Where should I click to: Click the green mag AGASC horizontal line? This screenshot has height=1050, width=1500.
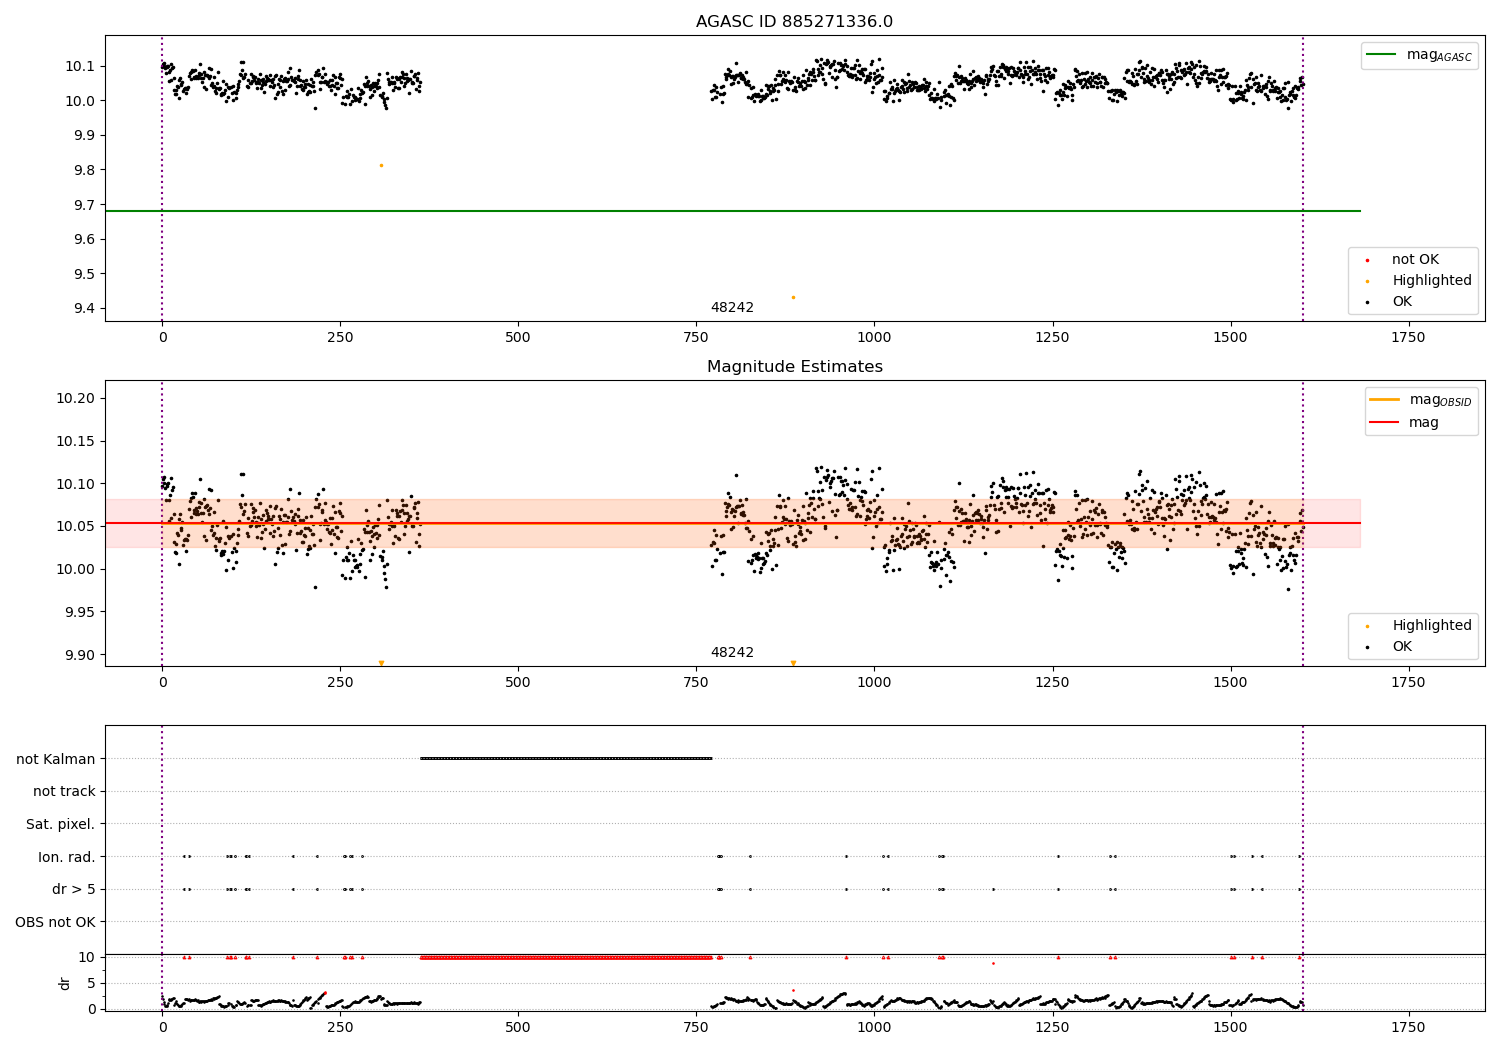tap(732, 211)
